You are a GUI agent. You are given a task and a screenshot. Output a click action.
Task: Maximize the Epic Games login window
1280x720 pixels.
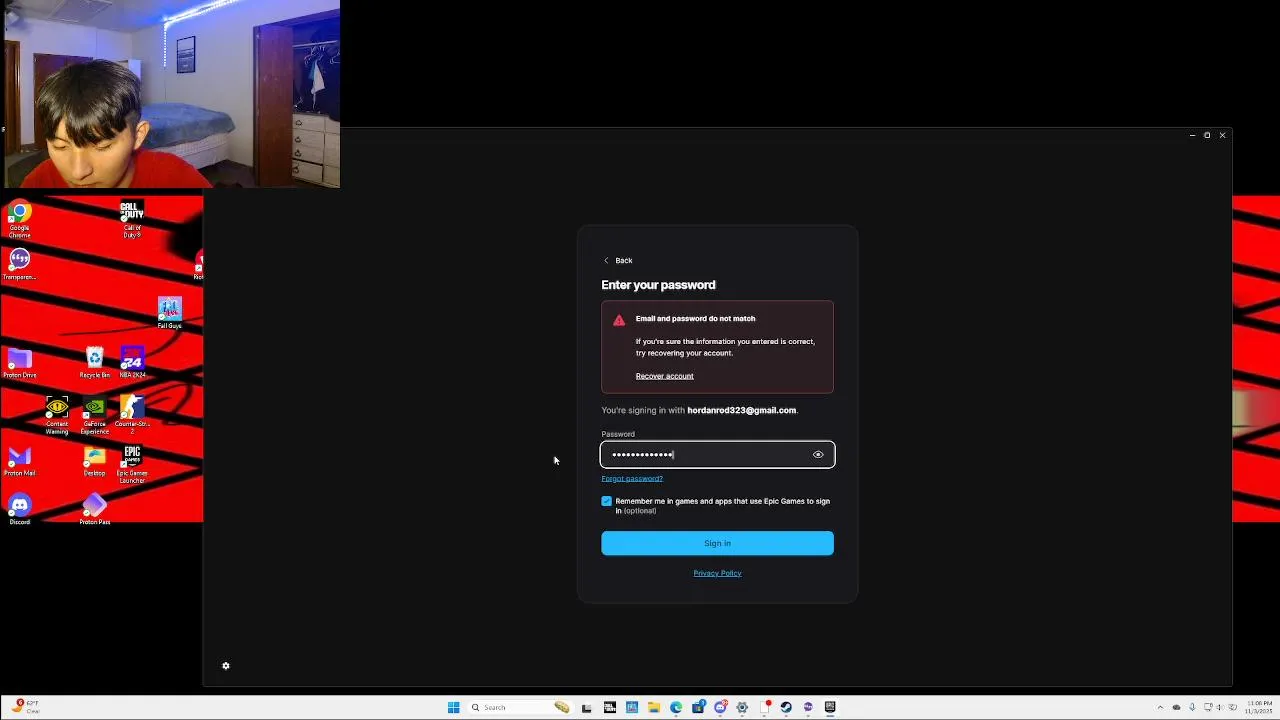click(x=1207, y=135)
